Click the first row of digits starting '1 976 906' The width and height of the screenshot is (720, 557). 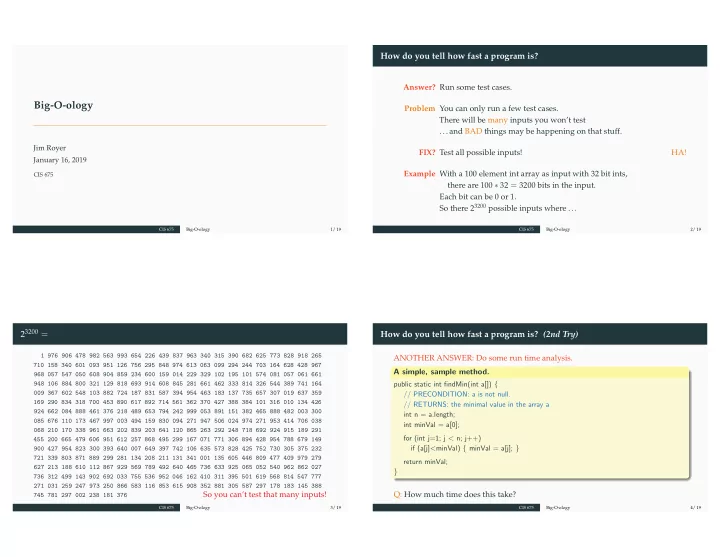(x=181, y=355)
